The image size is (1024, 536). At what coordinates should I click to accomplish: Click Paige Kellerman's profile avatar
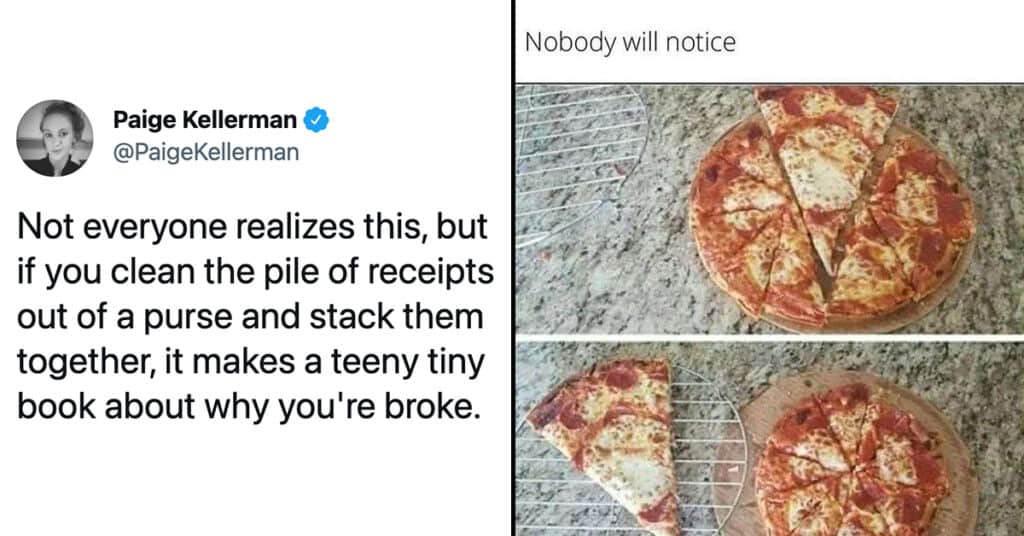click(56, 138)
